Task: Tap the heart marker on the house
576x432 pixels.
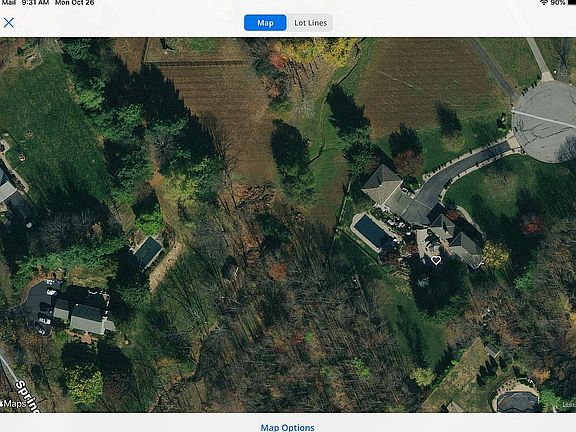Action: click(436, 260)
